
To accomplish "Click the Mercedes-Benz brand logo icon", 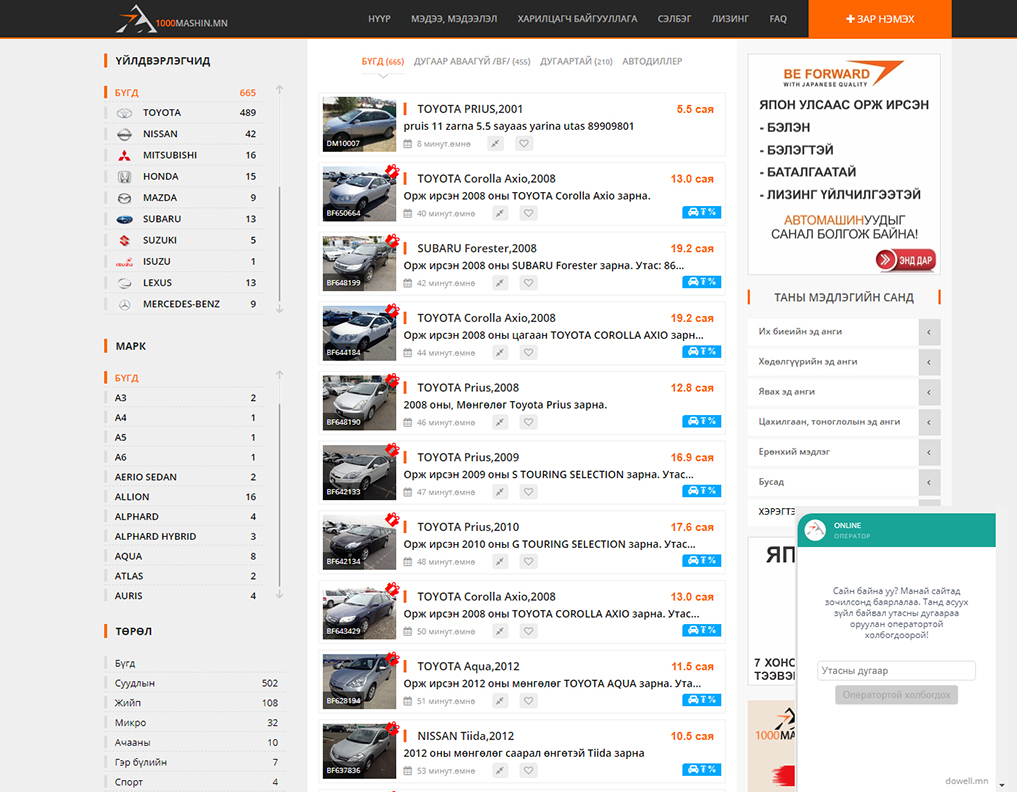I will (124, 304).
